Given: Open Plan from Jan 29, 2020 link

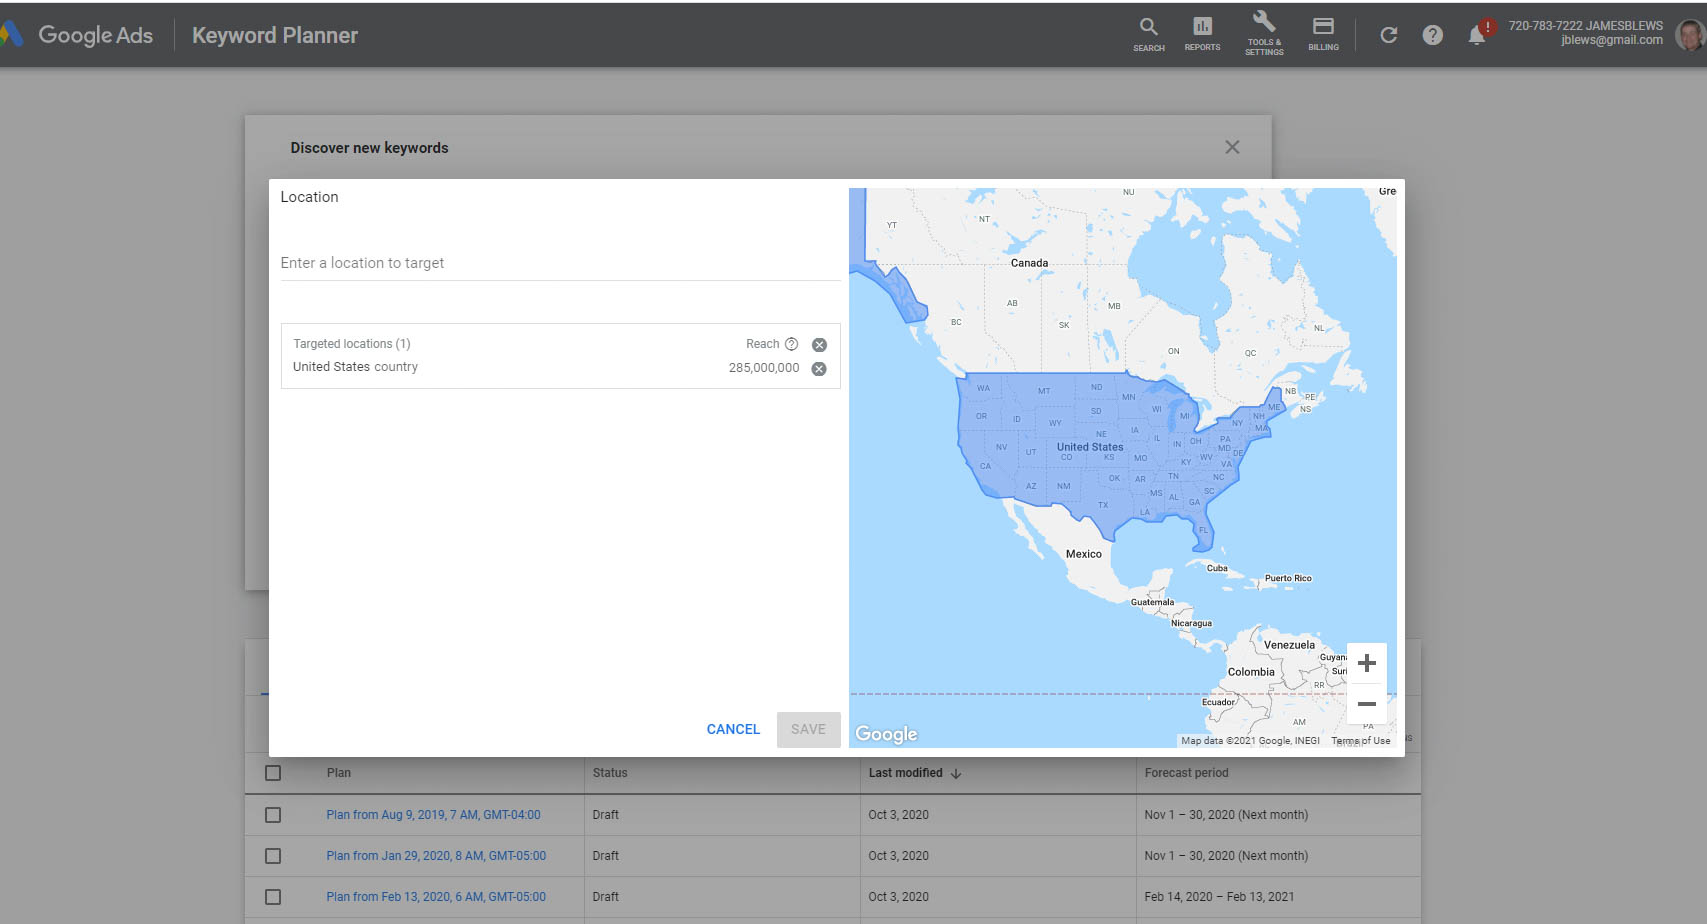Looking at the screenshot, I should click(436, 856).
